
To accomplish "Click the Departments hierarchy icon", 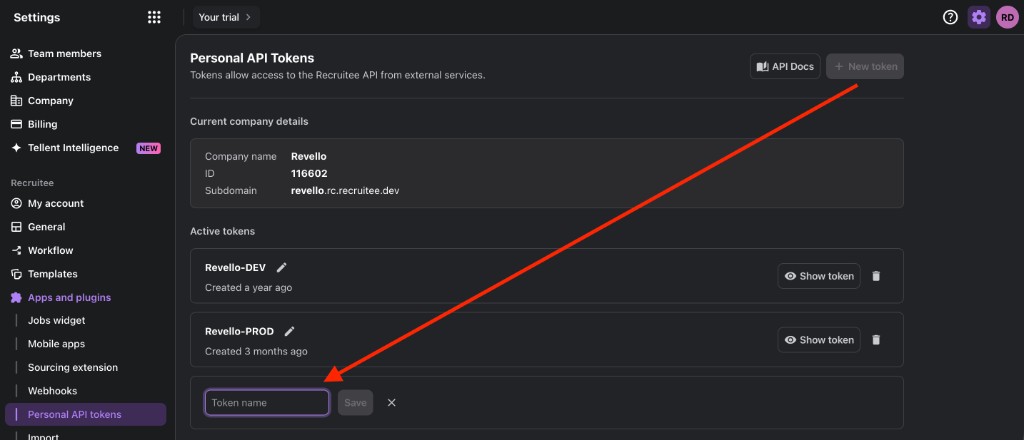I will click(x=16, y=77).
